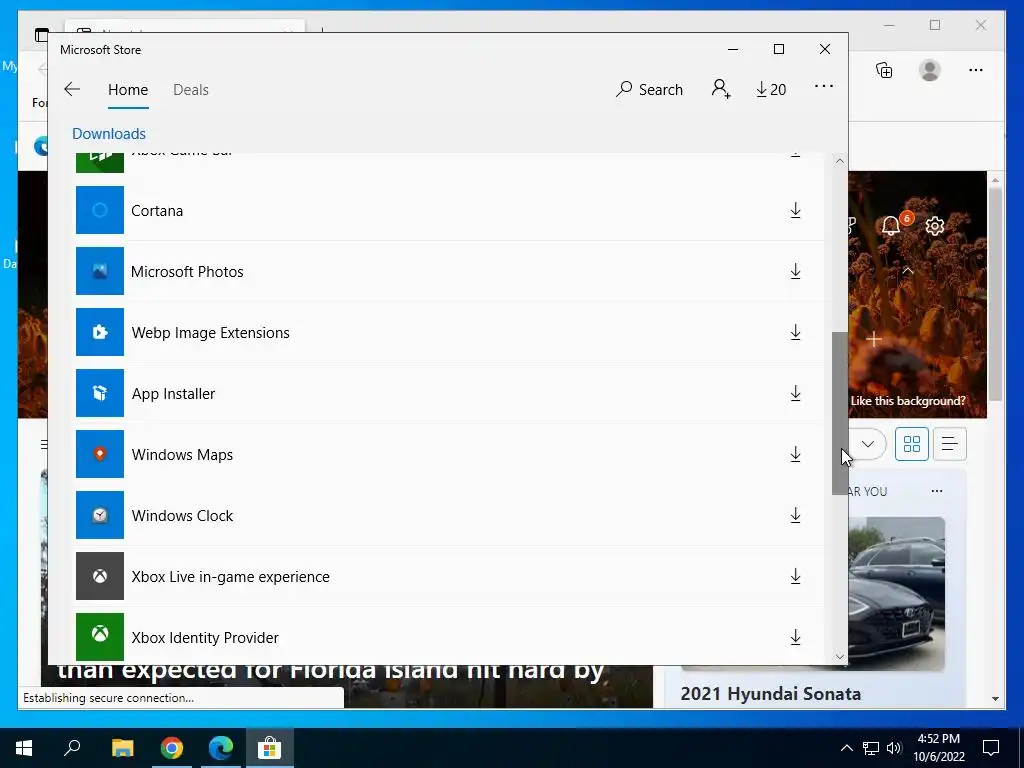
Task: Open the Windows Clock tile icon
Action: point(100,515)
